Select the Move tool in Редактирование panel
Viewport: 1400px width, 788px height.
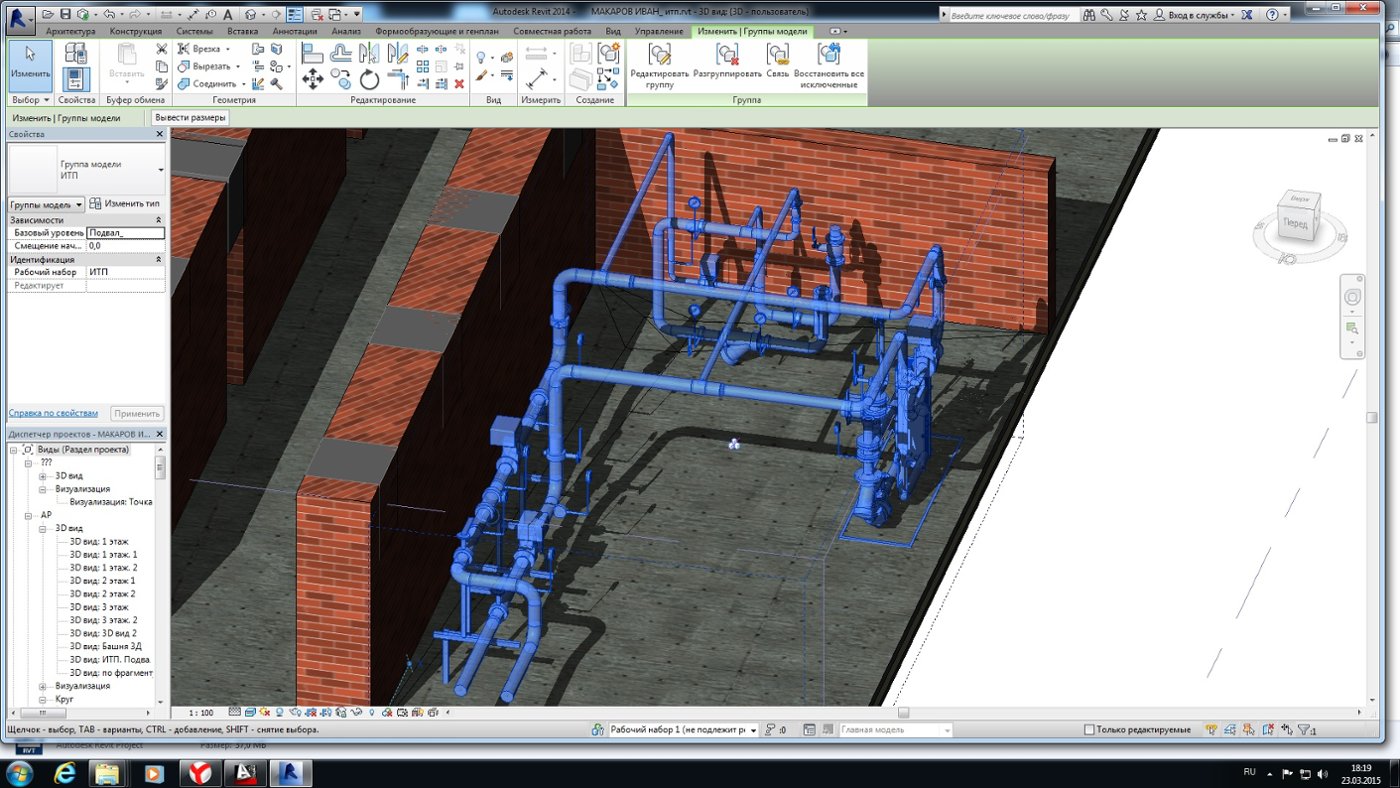tap(312, 80)
